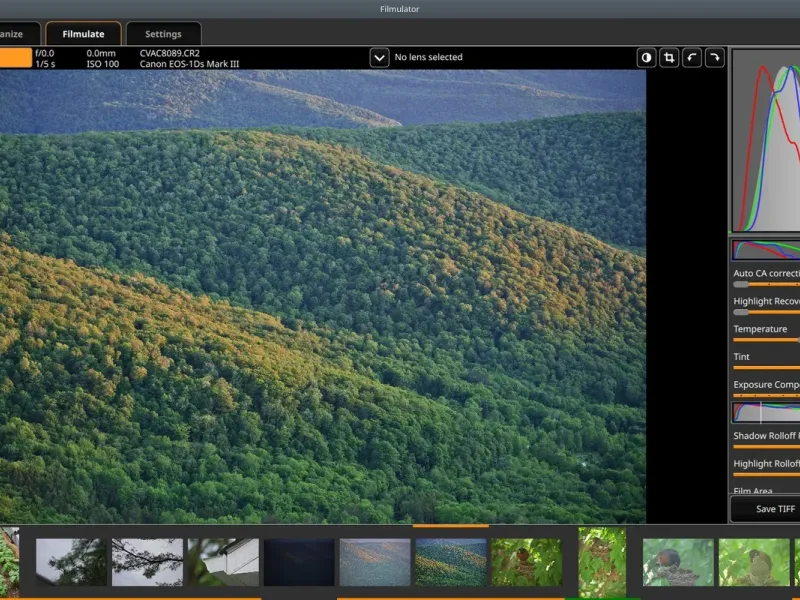Click the Auto CA correction slider
The height and width of the screenshot is (600, 800).
coord(767,285)
